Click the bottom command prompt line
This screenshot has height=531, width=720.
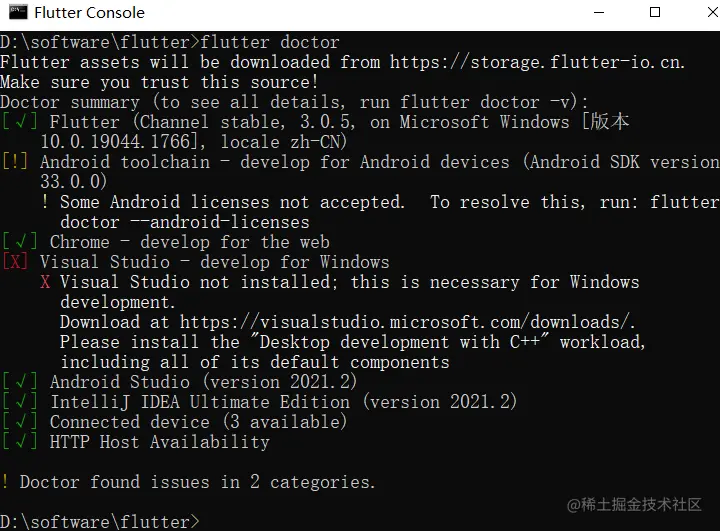click(x=100, y=522)
